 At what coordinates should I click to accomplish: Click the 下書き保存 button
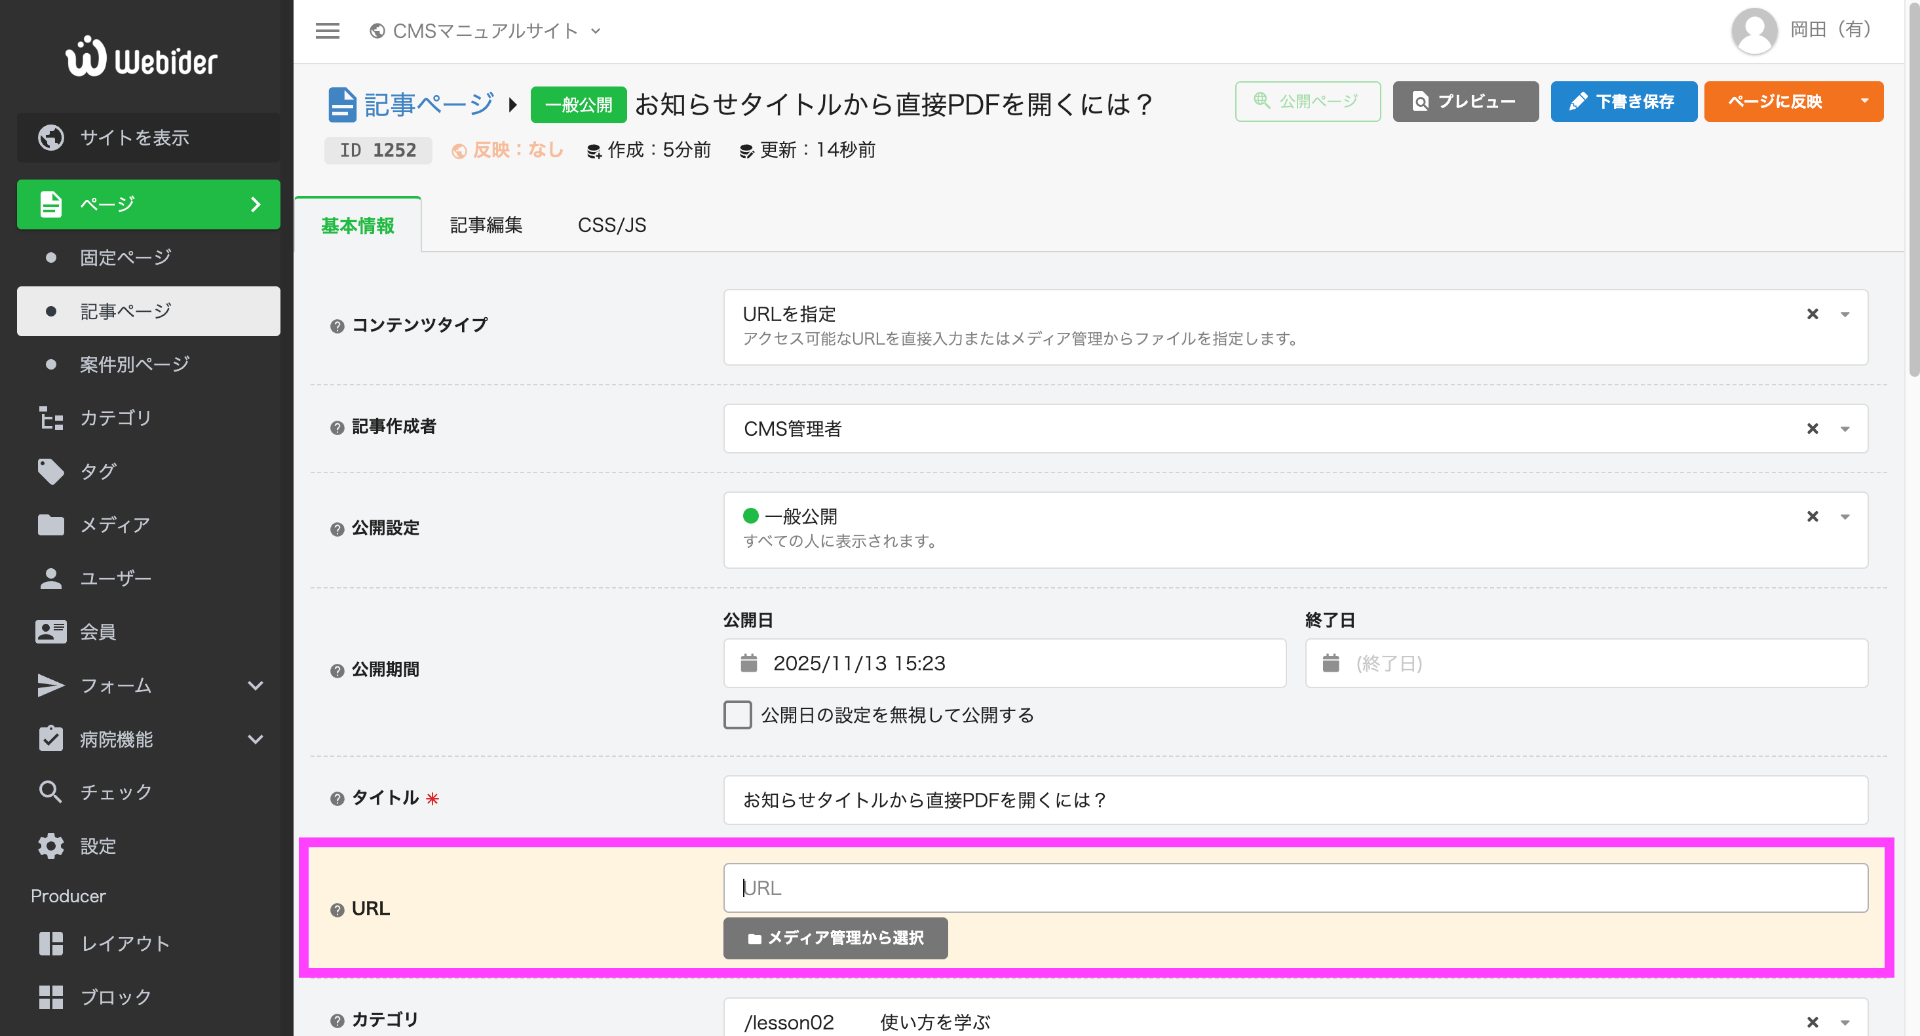coord(1623,101)
